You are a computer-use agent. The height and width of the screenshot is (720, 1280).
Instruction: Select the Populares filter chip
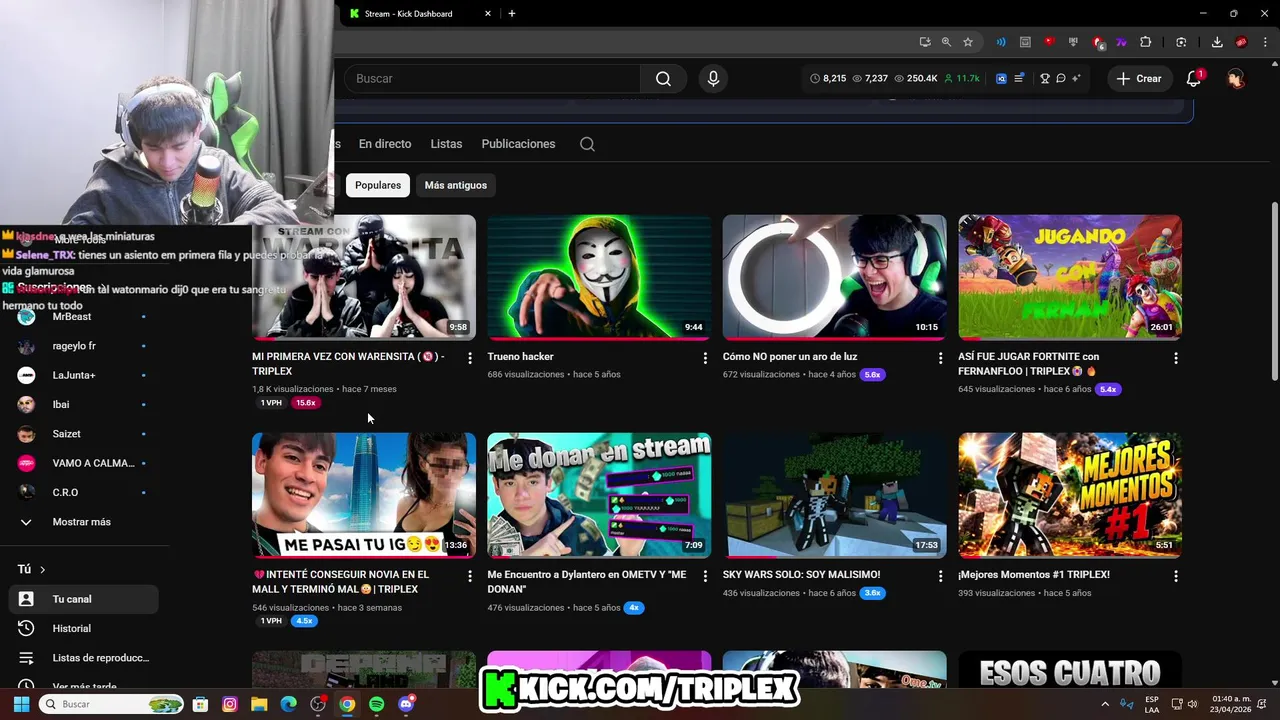[378, 185]
